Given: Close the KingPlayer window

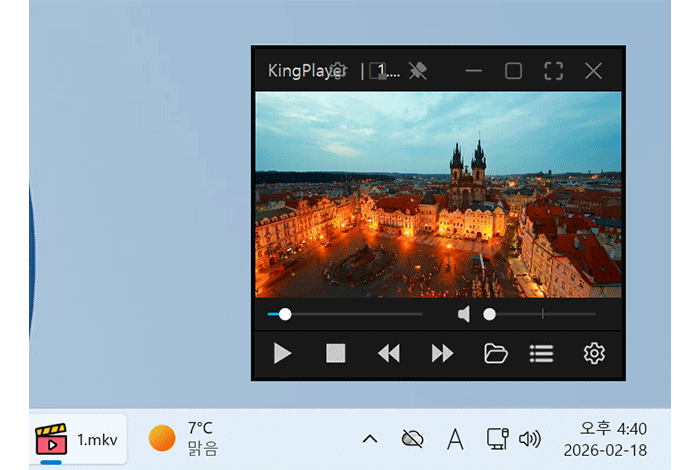Looking at the screenshot, I should (593, 71).
